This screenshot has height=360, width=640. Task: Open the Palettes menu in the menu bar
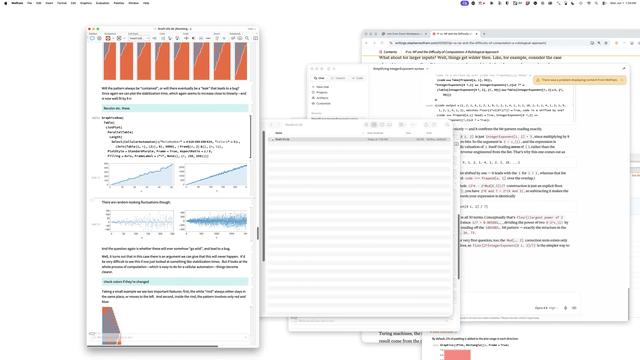(x=119, y=3)
